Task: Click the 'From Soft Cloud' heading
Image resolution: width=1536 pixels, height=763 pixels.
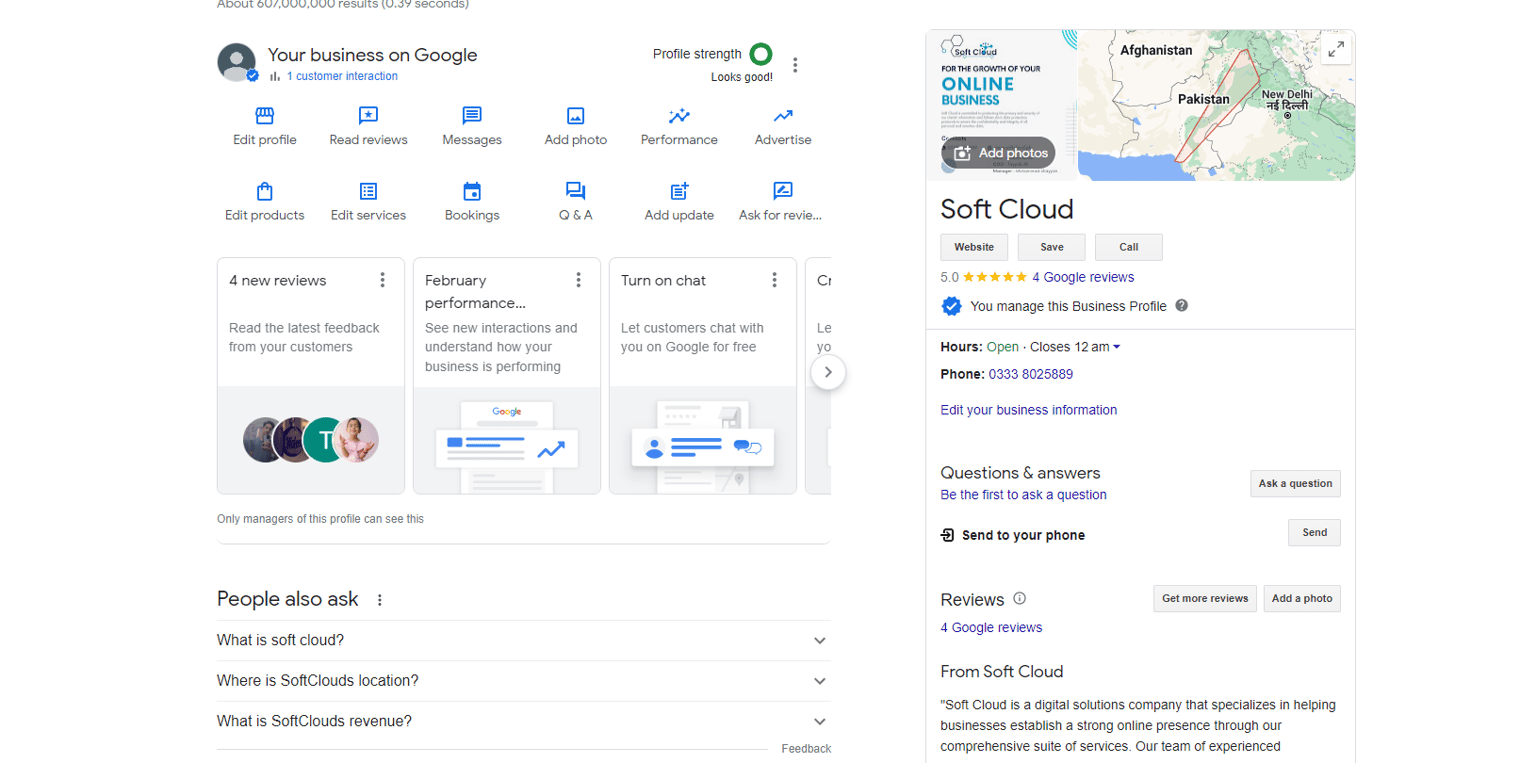Action: (1002, 672)
